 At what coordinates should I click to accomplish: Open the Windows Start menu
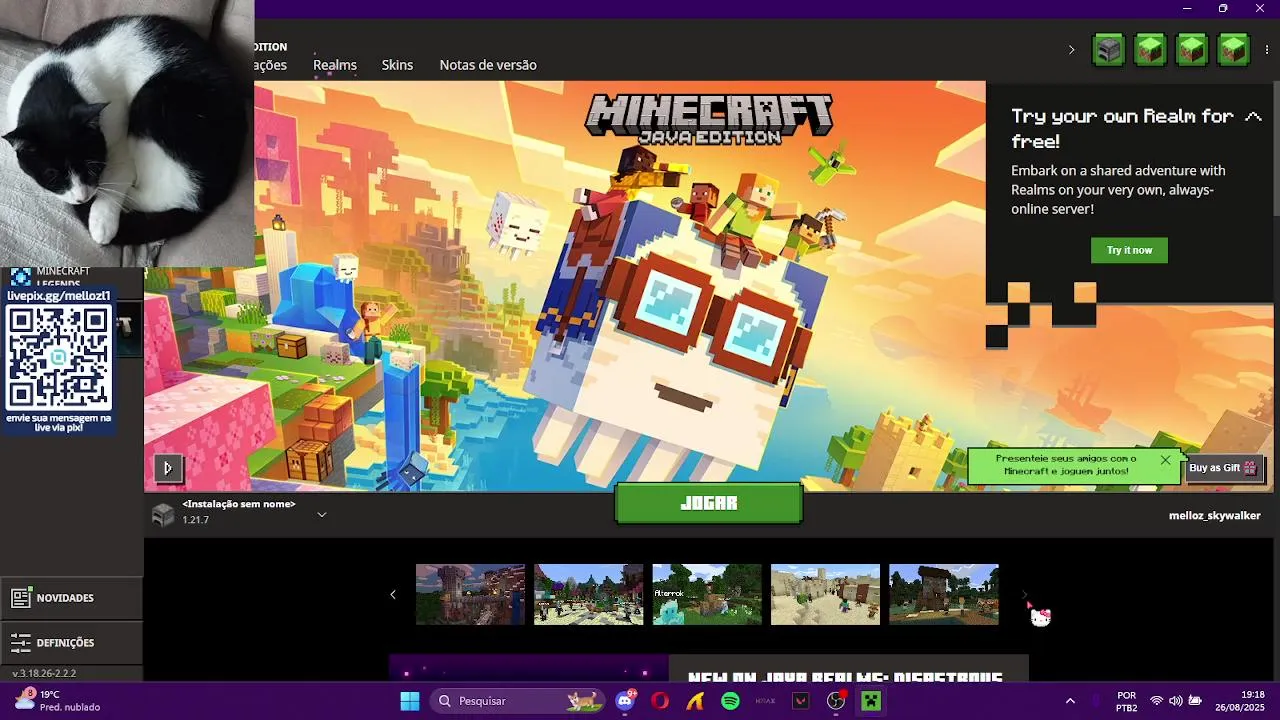410,701
